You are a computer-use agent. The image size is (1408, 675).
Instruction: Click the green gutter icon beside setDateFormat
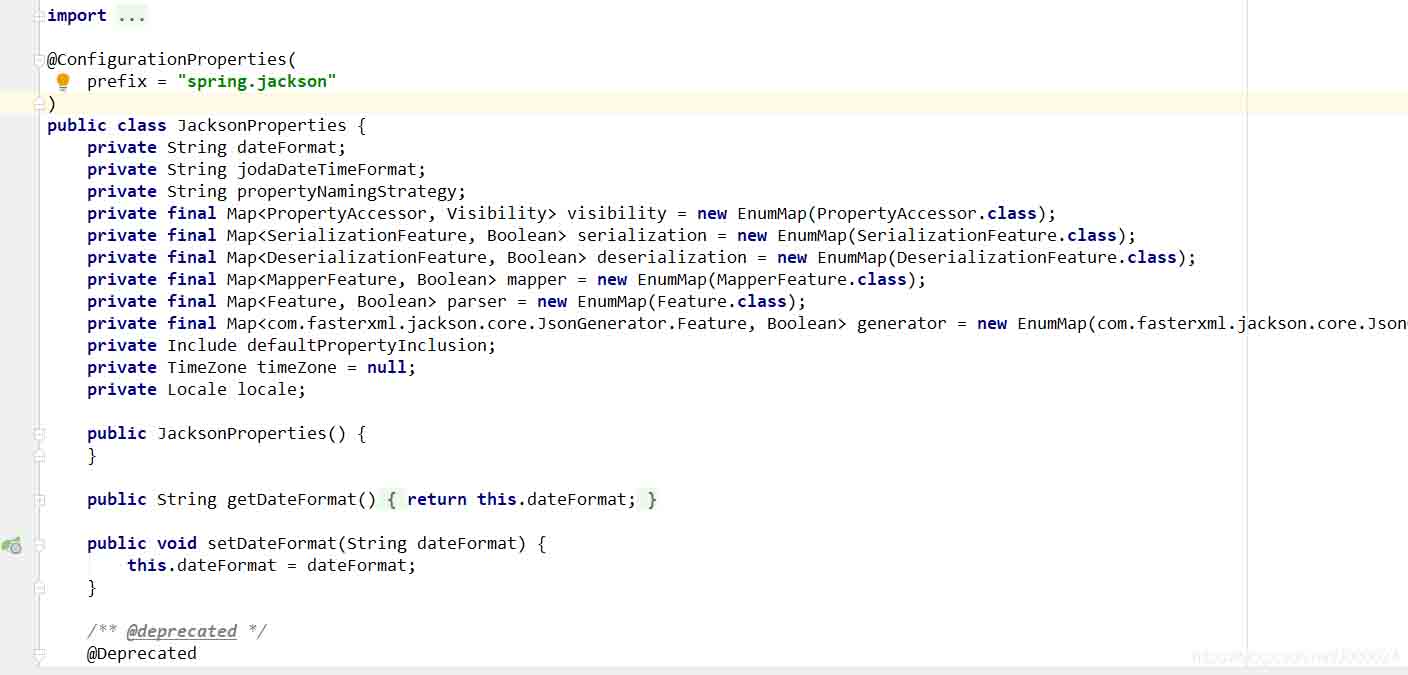click(12, 546)
